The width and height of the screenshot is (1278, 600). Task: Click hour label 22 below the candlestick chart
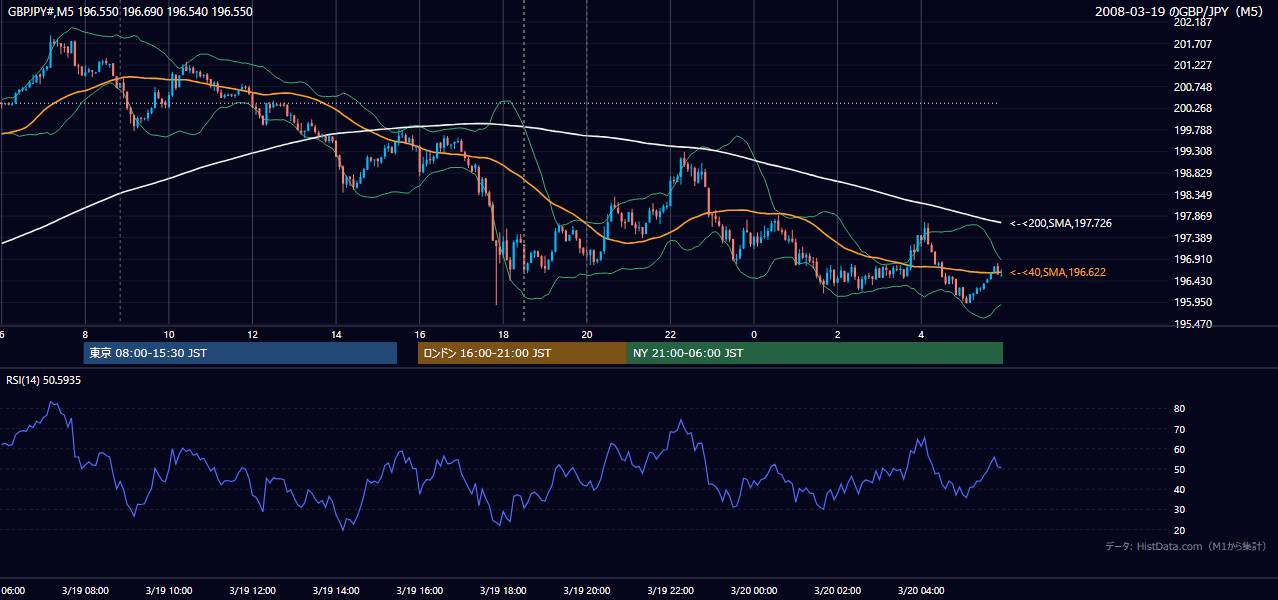670,335
